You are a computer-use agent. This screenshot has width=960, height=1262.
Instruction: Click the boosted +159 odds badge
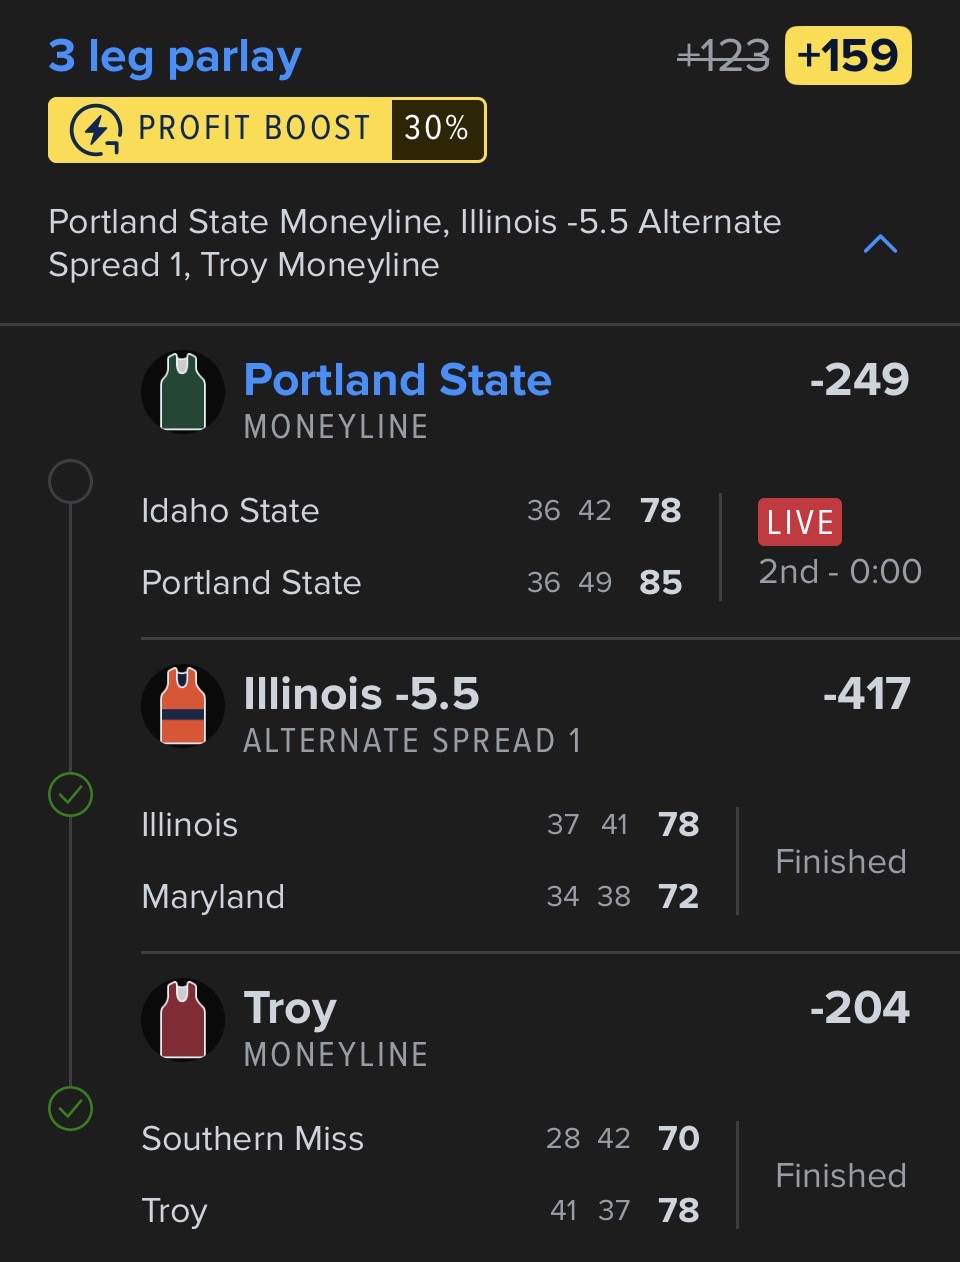click(x=848, y=56)
